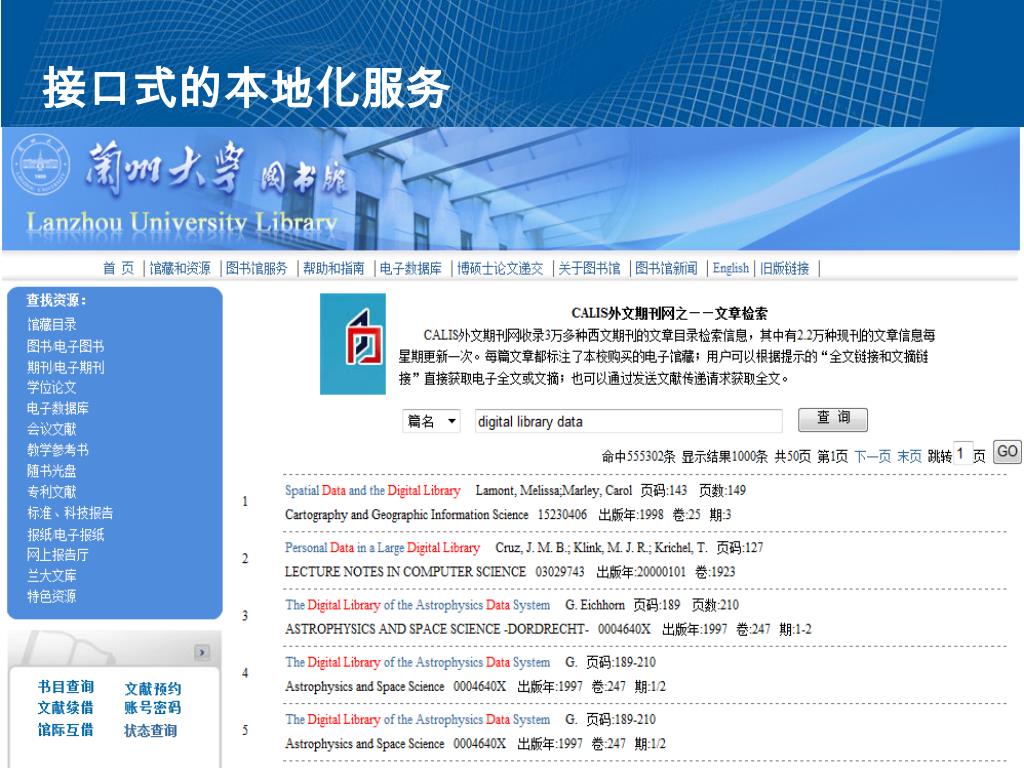Open 状态查询 quick link
Screen dimensions: 1024x768
pos(151,731)
